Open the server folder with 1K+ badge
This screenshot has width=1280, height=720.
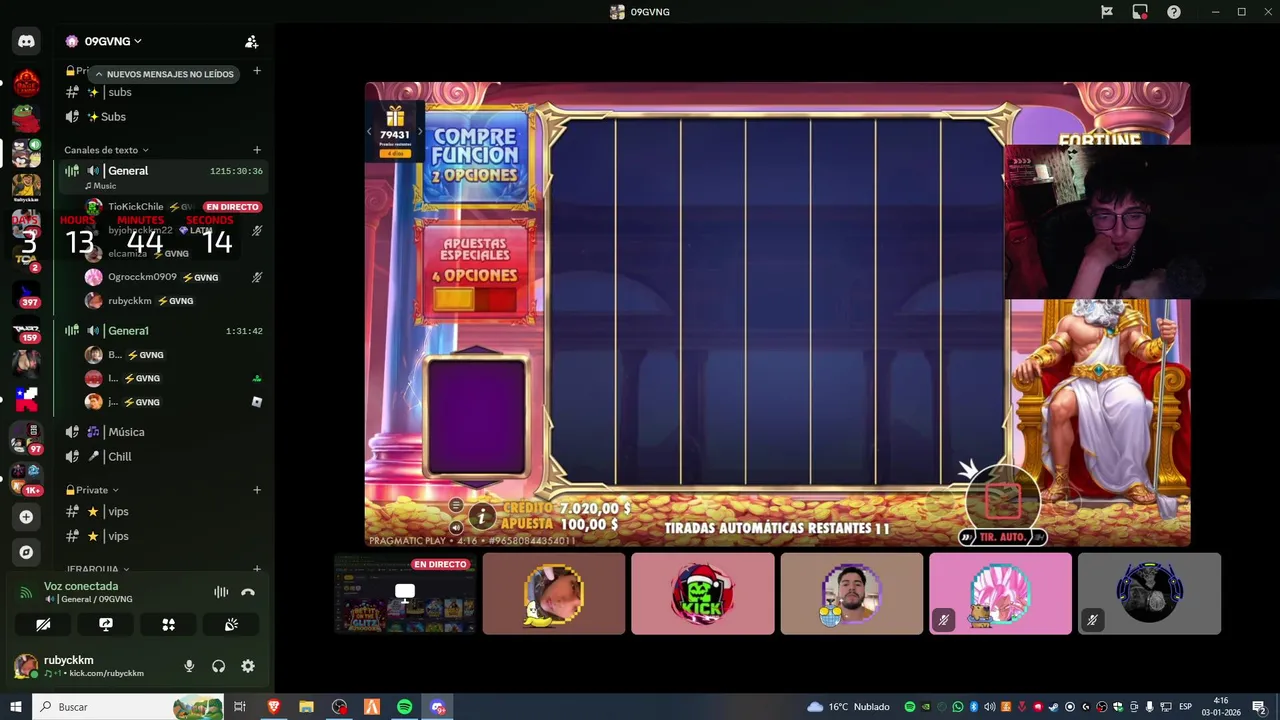tap(26, 478)
